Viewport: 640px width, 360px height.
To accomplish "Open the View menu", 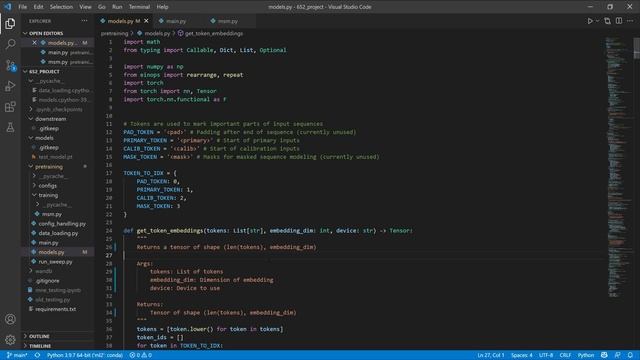I will 85,7.
